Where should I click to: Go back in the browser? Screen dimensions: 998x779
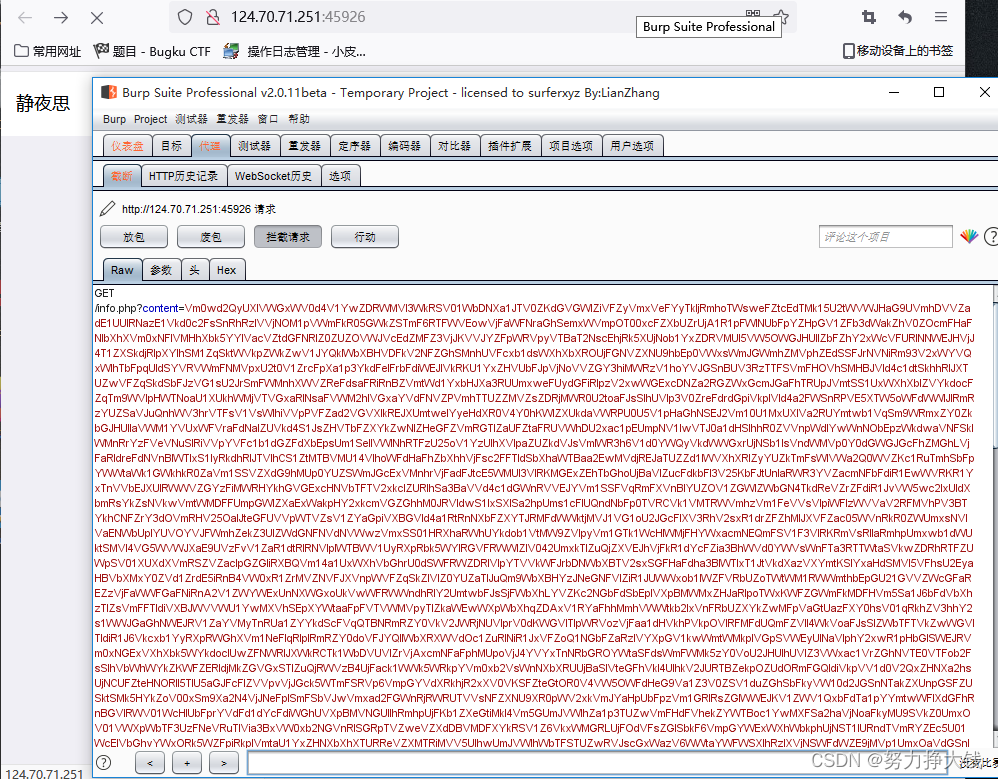pos(25,17)
